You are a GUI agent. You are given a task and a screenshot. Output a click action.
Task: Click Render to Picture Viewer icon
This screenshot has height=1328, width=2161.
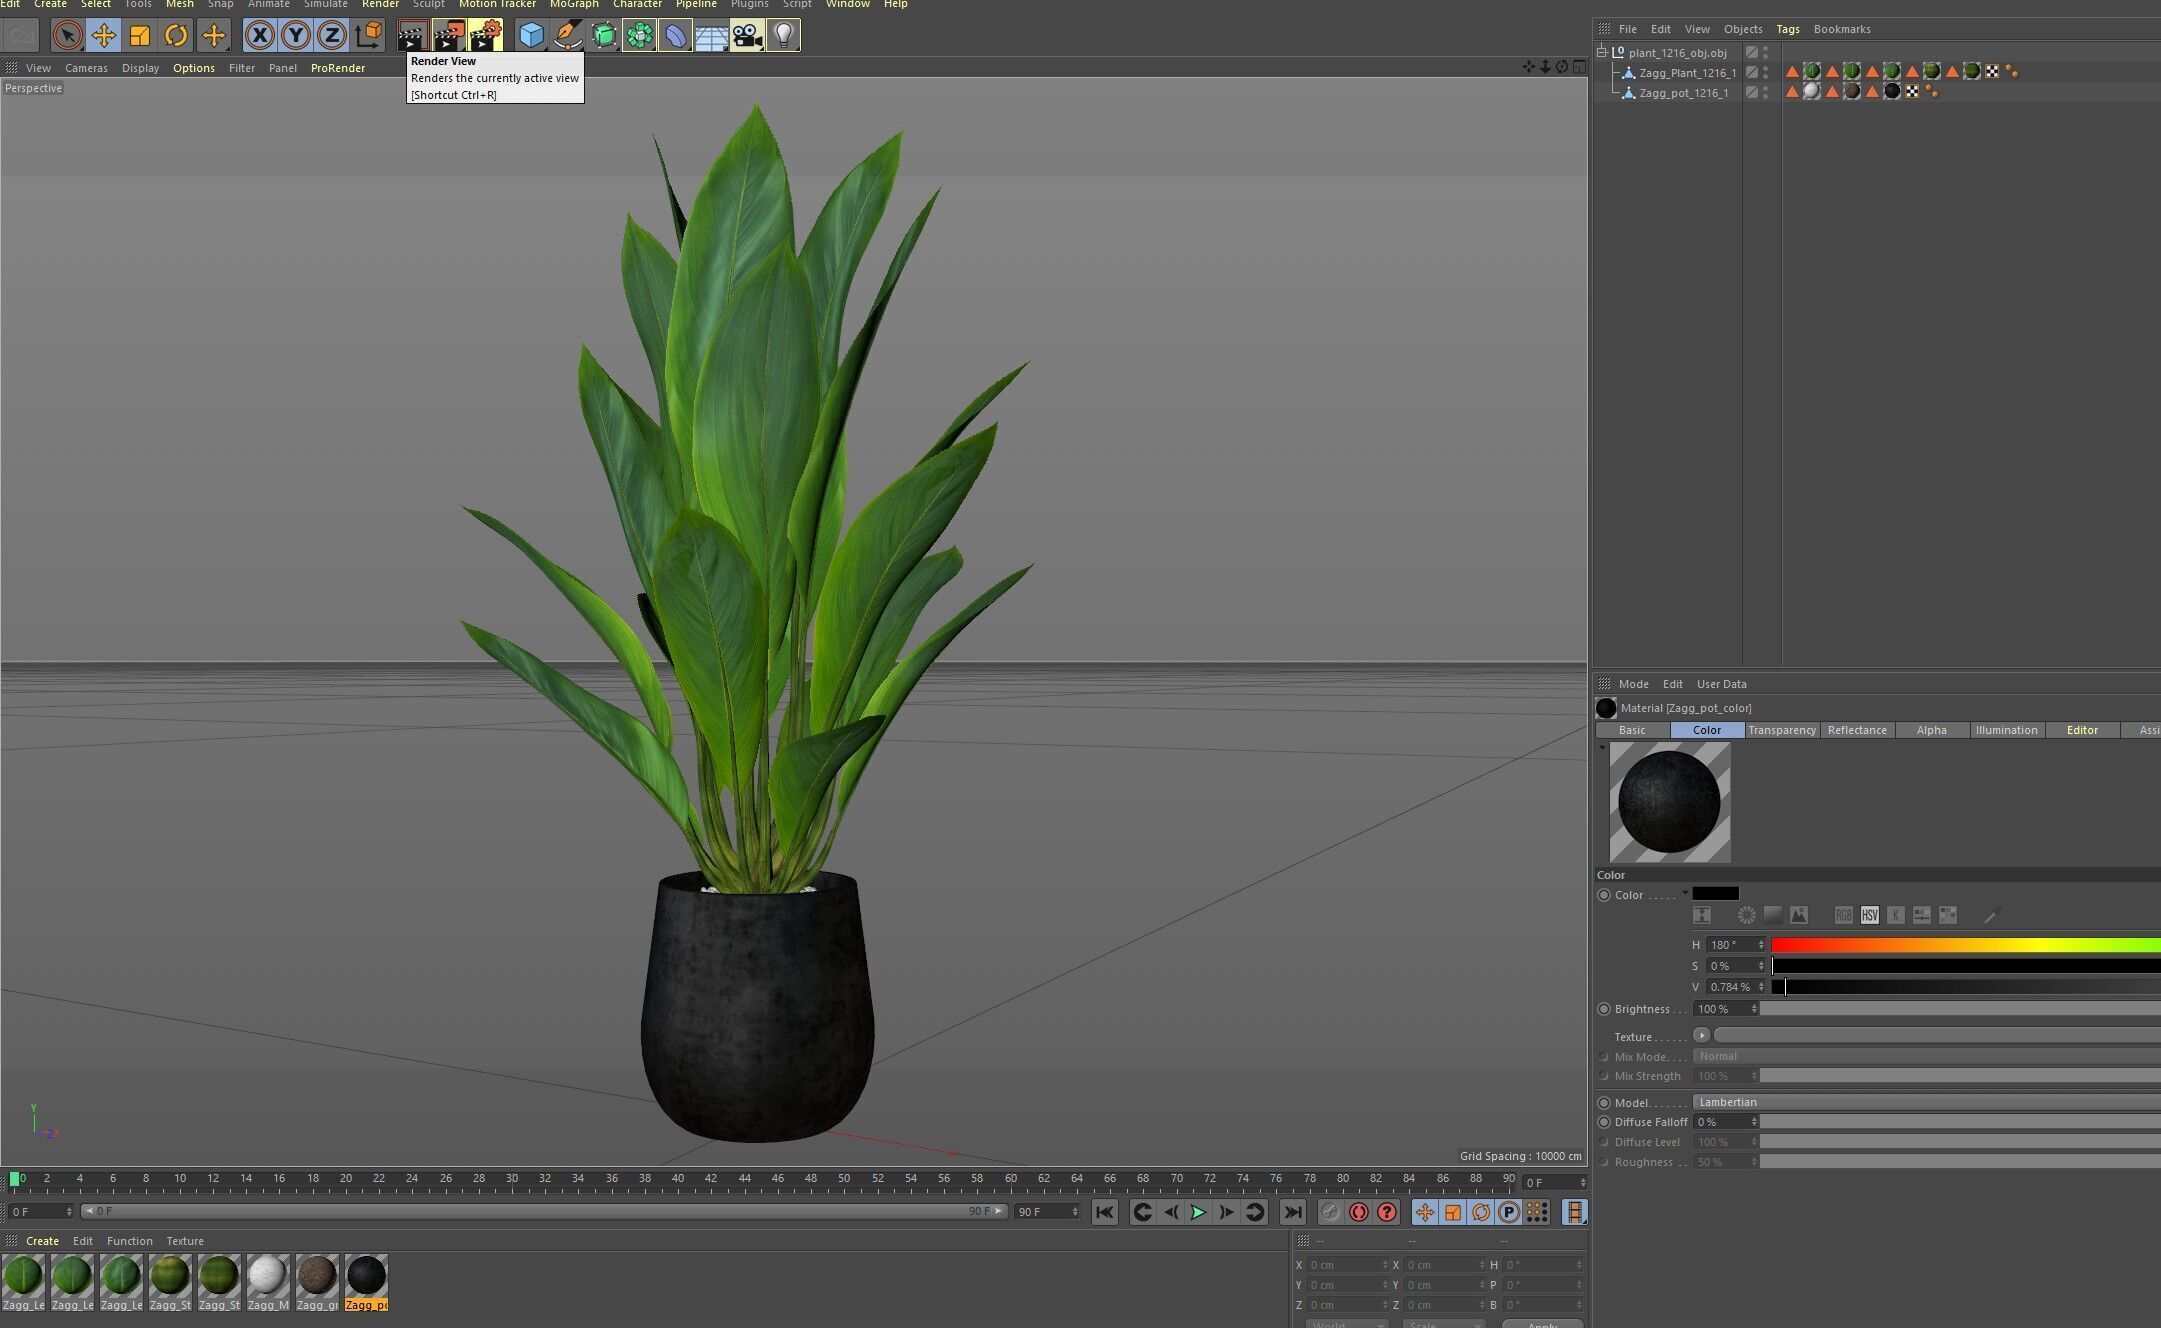(x=449, y=36)
